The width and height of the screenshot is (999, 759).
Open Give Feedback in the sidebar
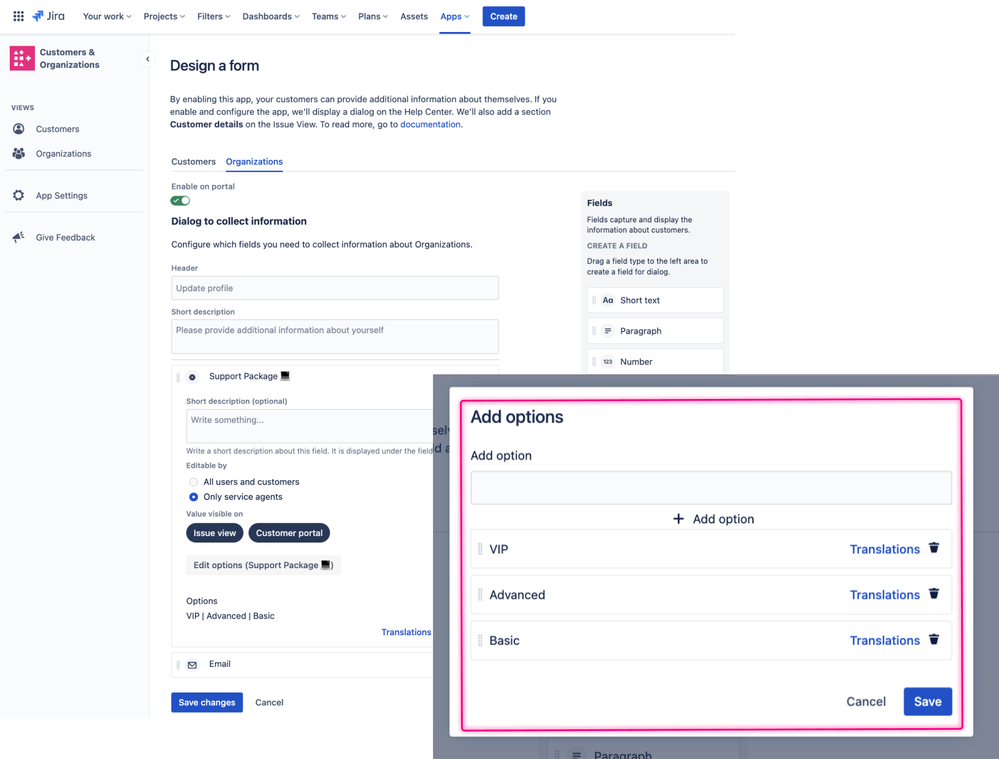pyautogui.click(x=66, y=237)
